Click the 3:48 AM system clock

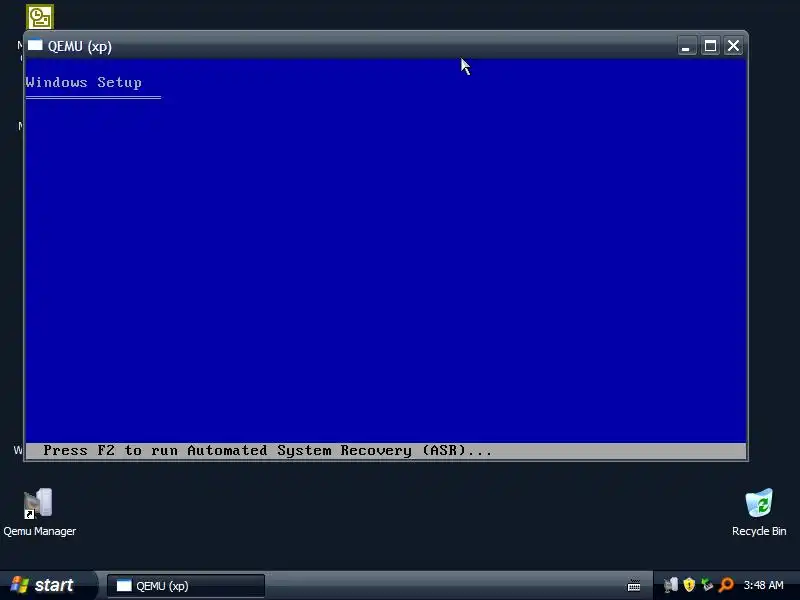(x=763, y=585)
